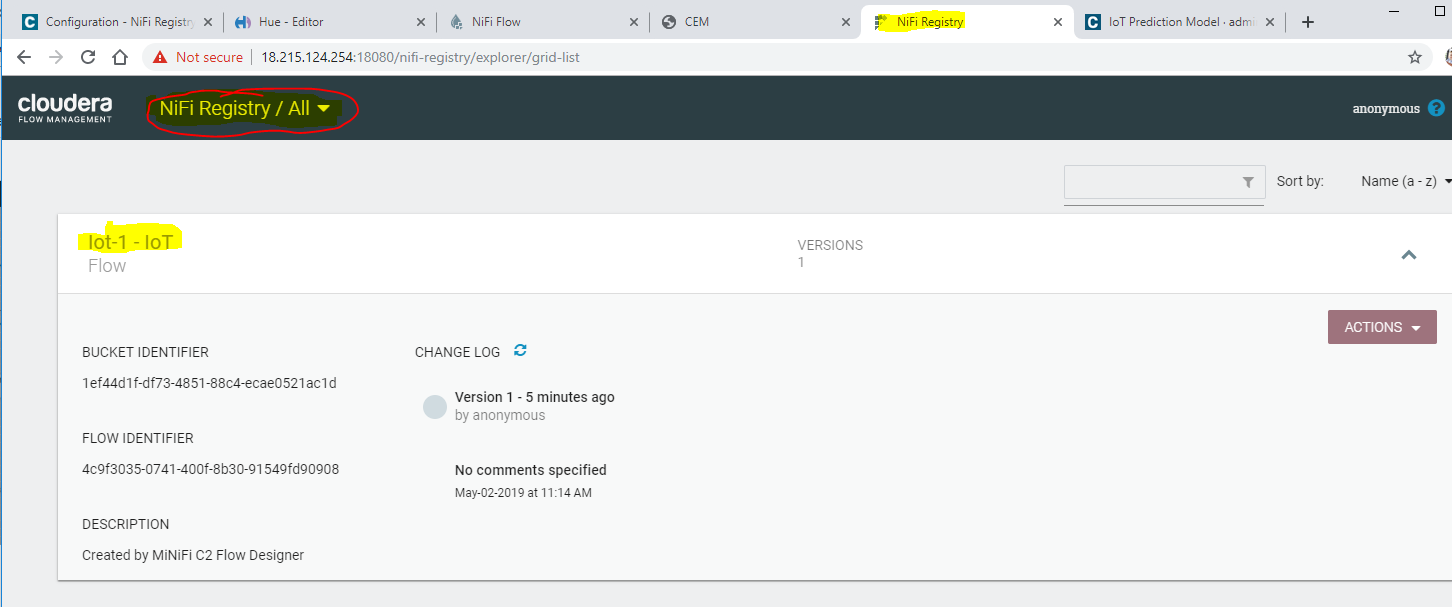Click Version 1 - 5 minutes ago entry
The width and height of the screenshot is (1452, 607).
click(x=534, y=397)
